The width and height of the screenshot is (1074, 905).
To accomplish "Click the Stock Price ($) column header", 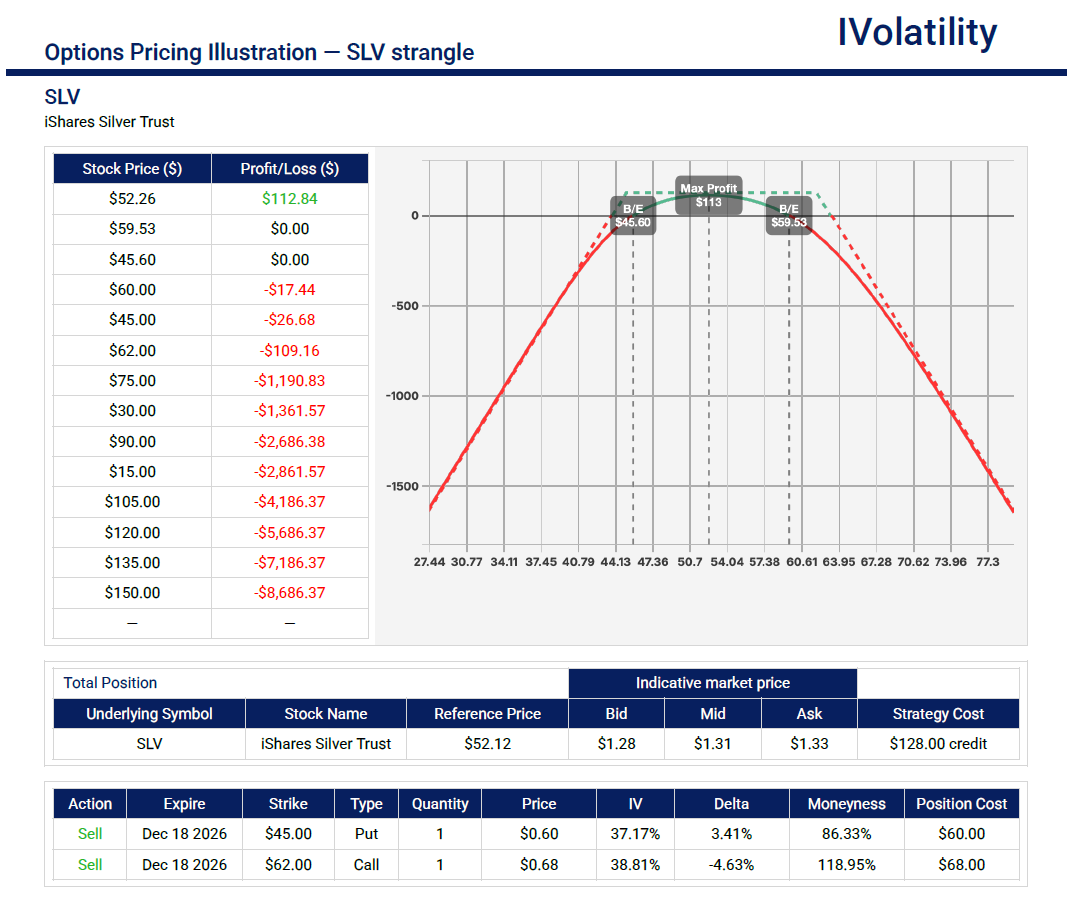I will tap(132, 169).
